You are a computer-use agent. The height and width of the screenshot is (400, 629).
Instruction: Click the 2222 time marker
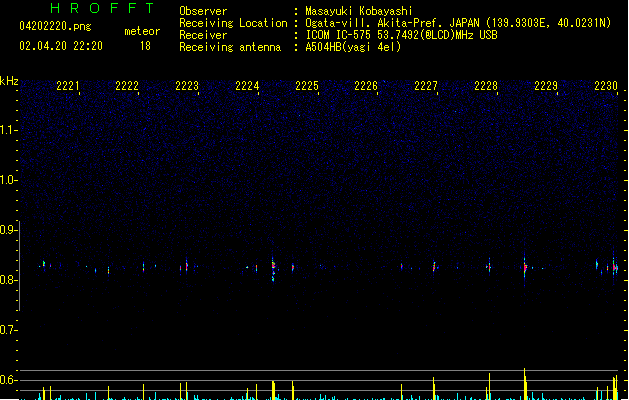[127, 86]
